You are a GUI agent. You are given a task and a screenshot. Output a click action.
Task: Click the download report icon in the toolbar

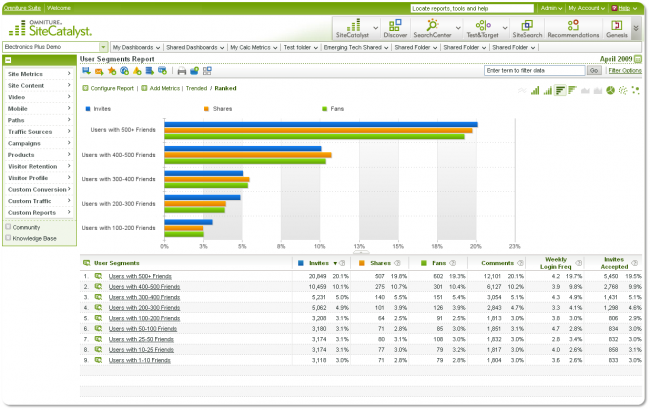tap(86, 70)
